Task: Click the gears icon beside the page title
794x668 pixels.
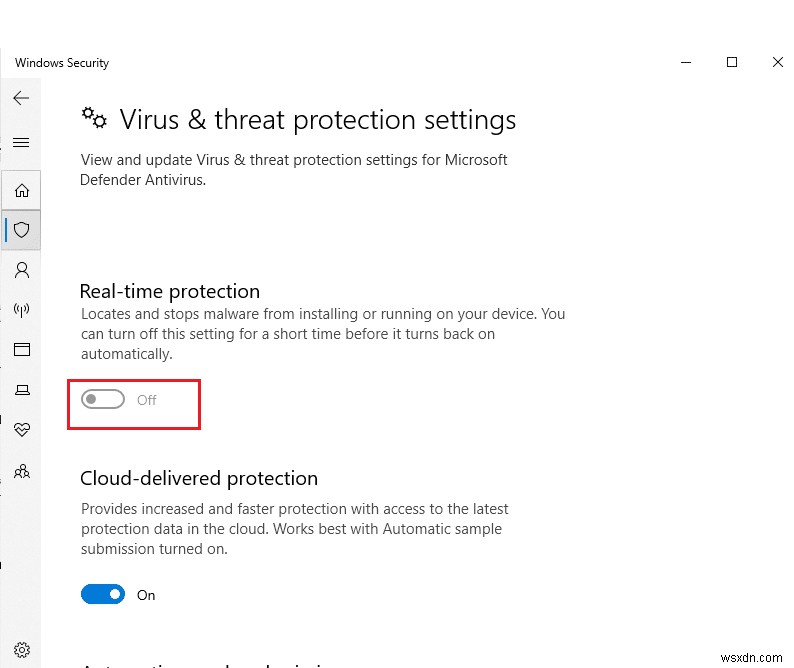Action: point(94,119)
